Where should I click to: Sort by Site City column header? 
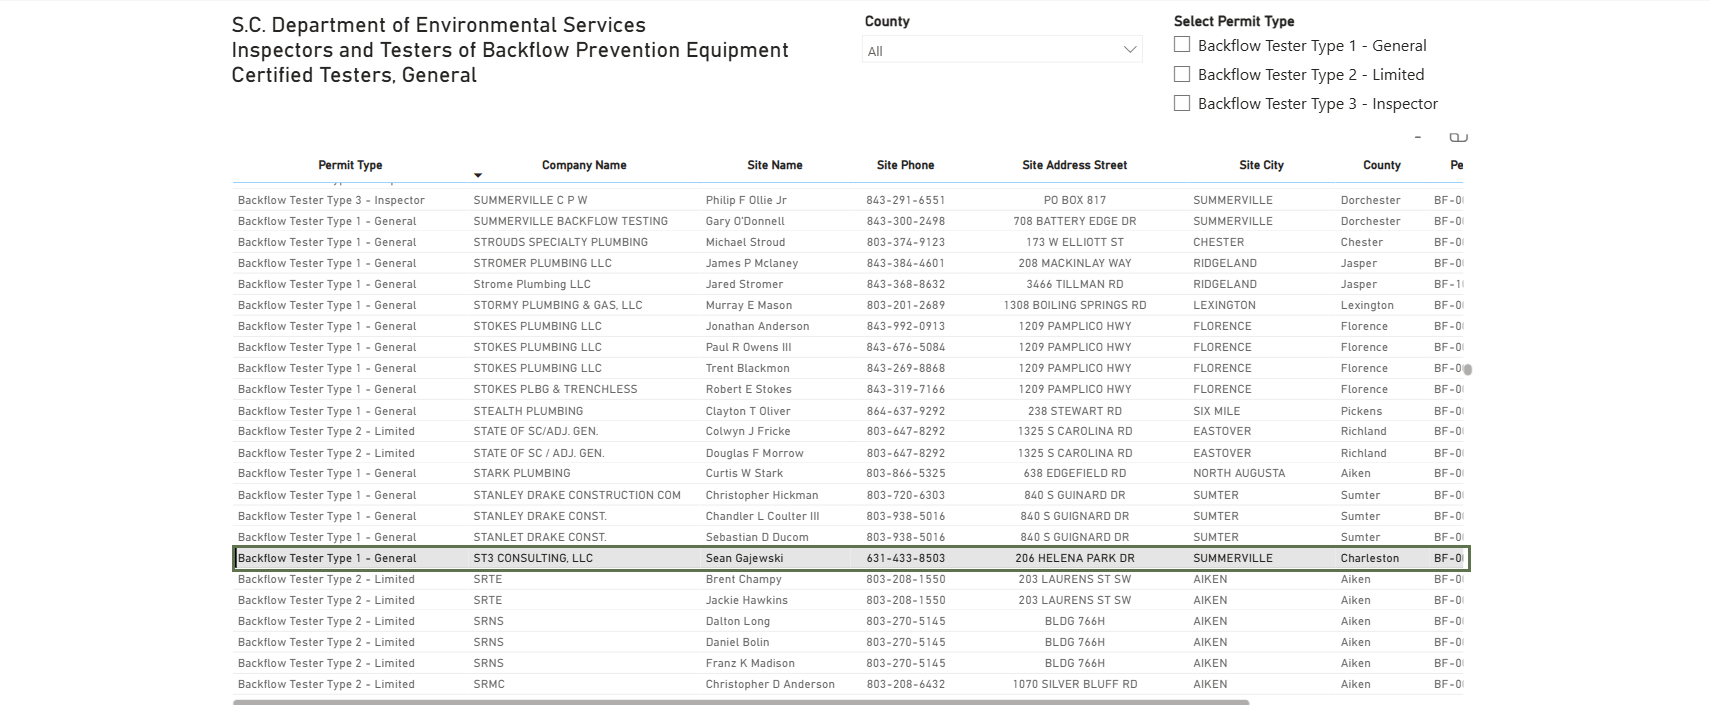point(1261,165)
